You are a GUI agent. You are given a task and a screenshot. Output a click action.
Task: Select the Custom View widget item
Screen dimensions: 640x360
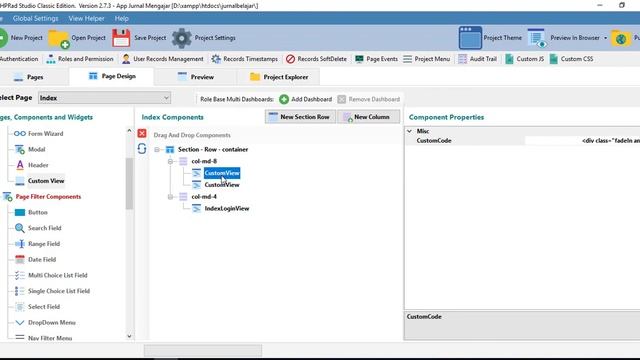click(x=46, y=181)
